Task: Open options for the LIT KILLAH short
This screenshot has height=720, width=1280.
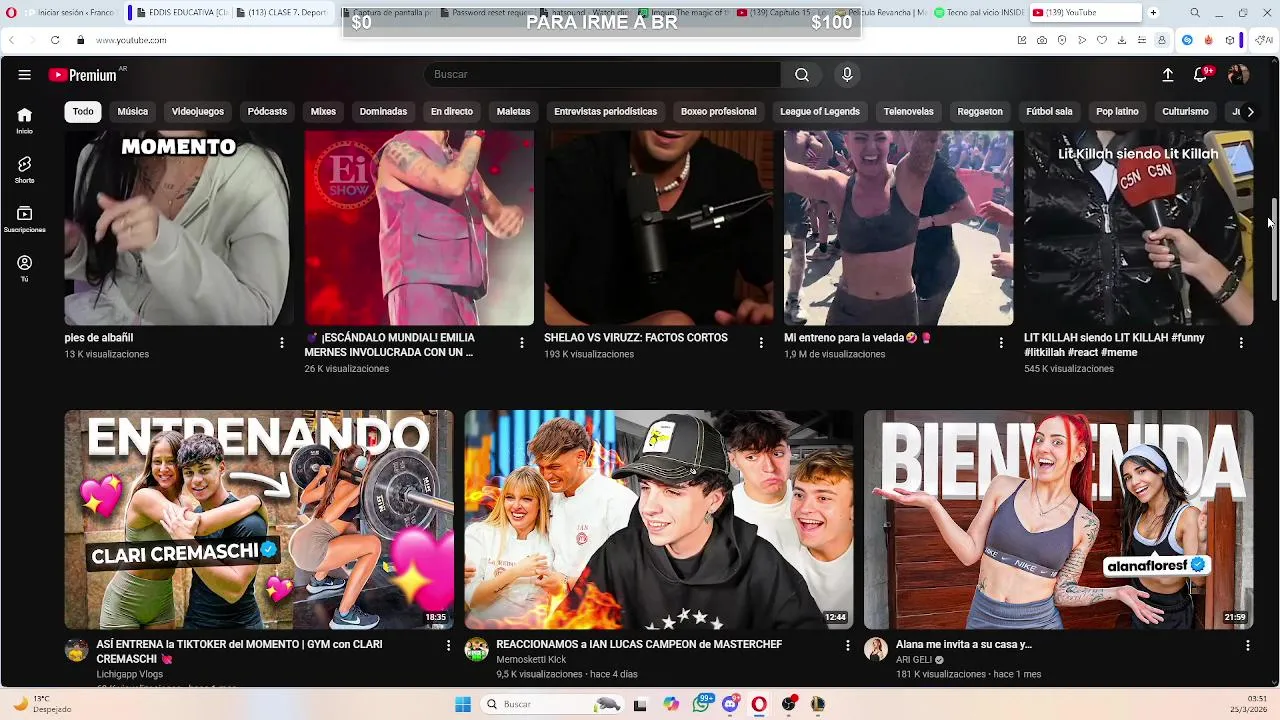Action: pos(1241,343)
